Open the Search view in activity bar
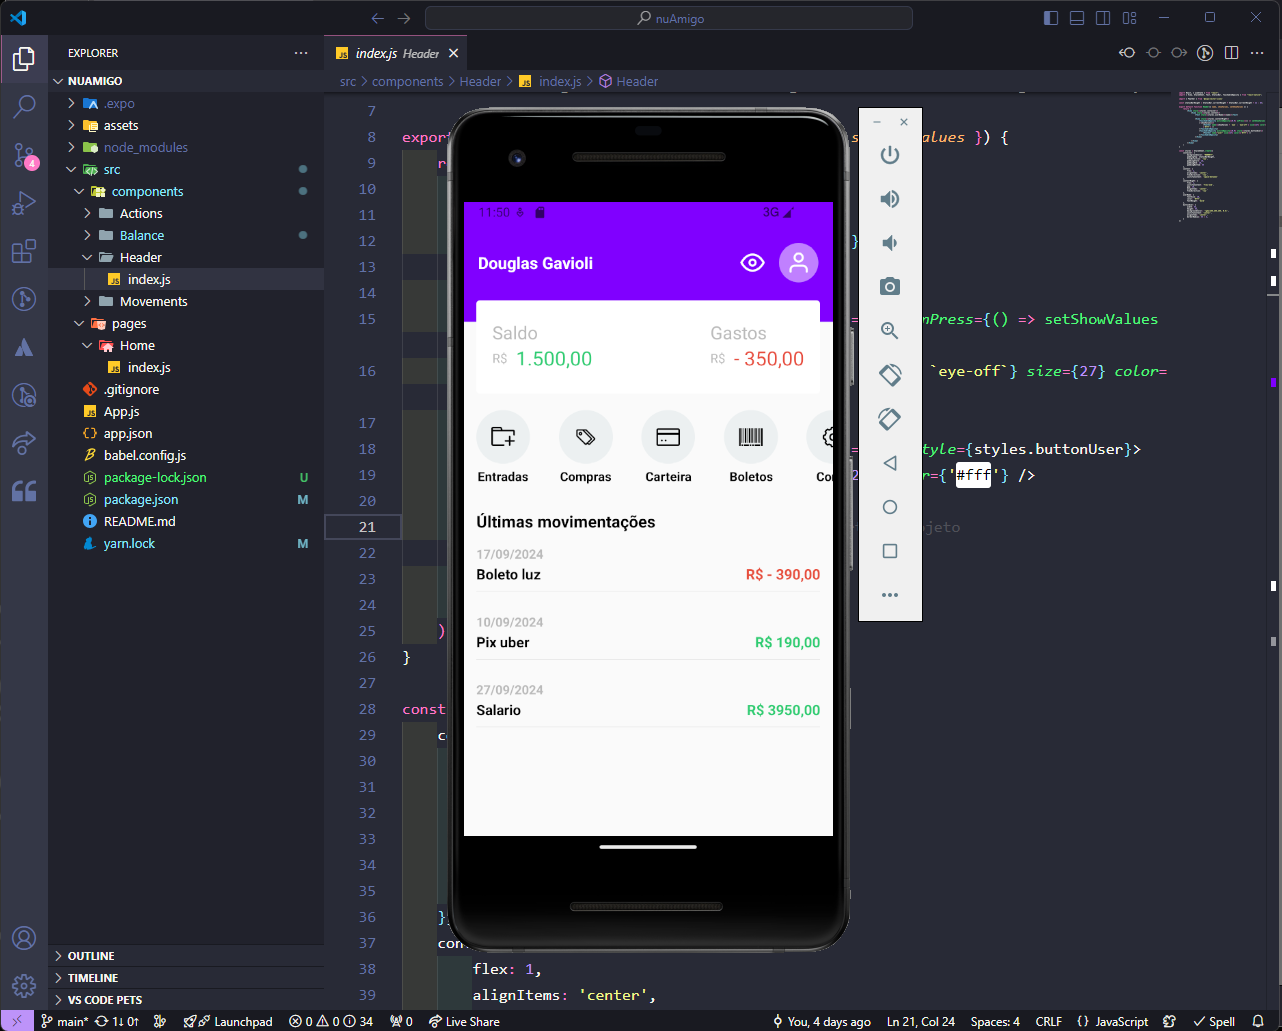This screenshot has height=1031, width=1282. coord(24,106)
